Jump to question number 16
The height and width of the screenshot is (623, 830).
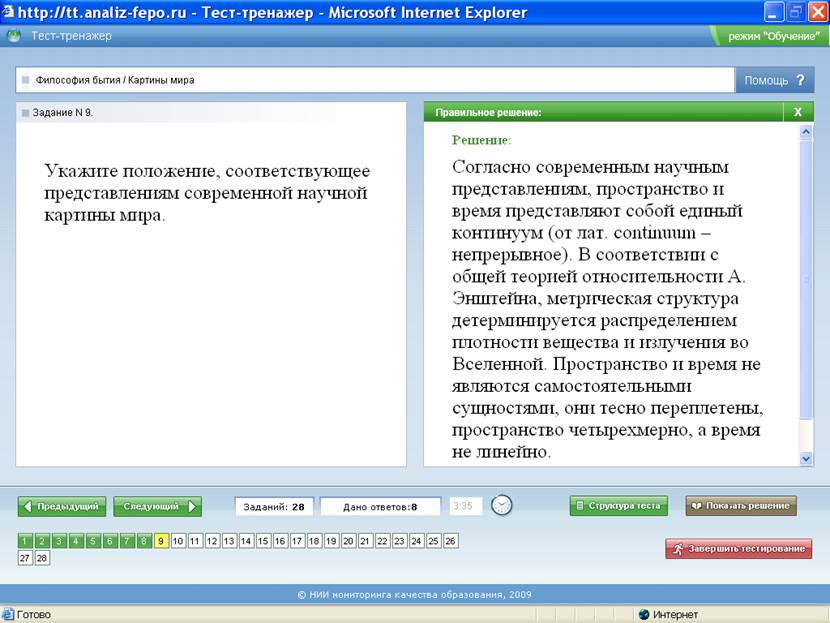[x=280, y=541]
